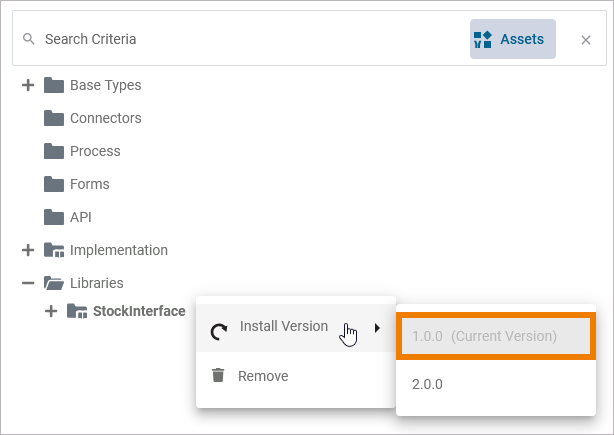Click the Connectors folder icon
The height and width of the screenshot is (435, 614).
[x=54, y=118]
